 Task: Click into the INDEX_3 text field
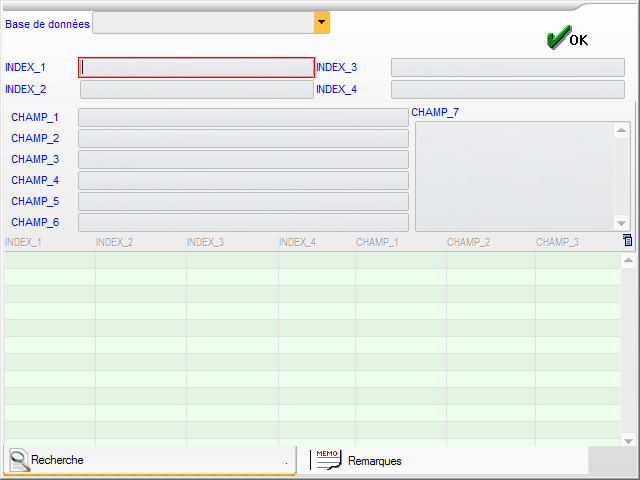(x=507, y=68)
